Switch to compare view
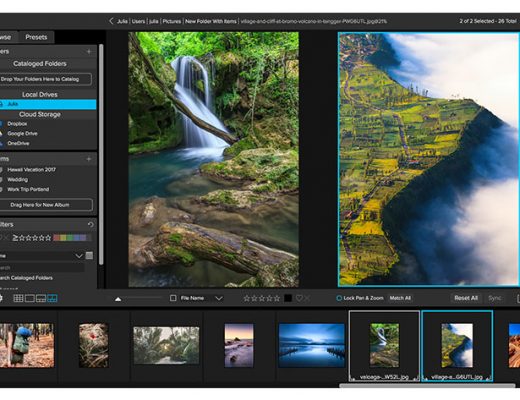The image size is (520, 400). pos(52,298)
